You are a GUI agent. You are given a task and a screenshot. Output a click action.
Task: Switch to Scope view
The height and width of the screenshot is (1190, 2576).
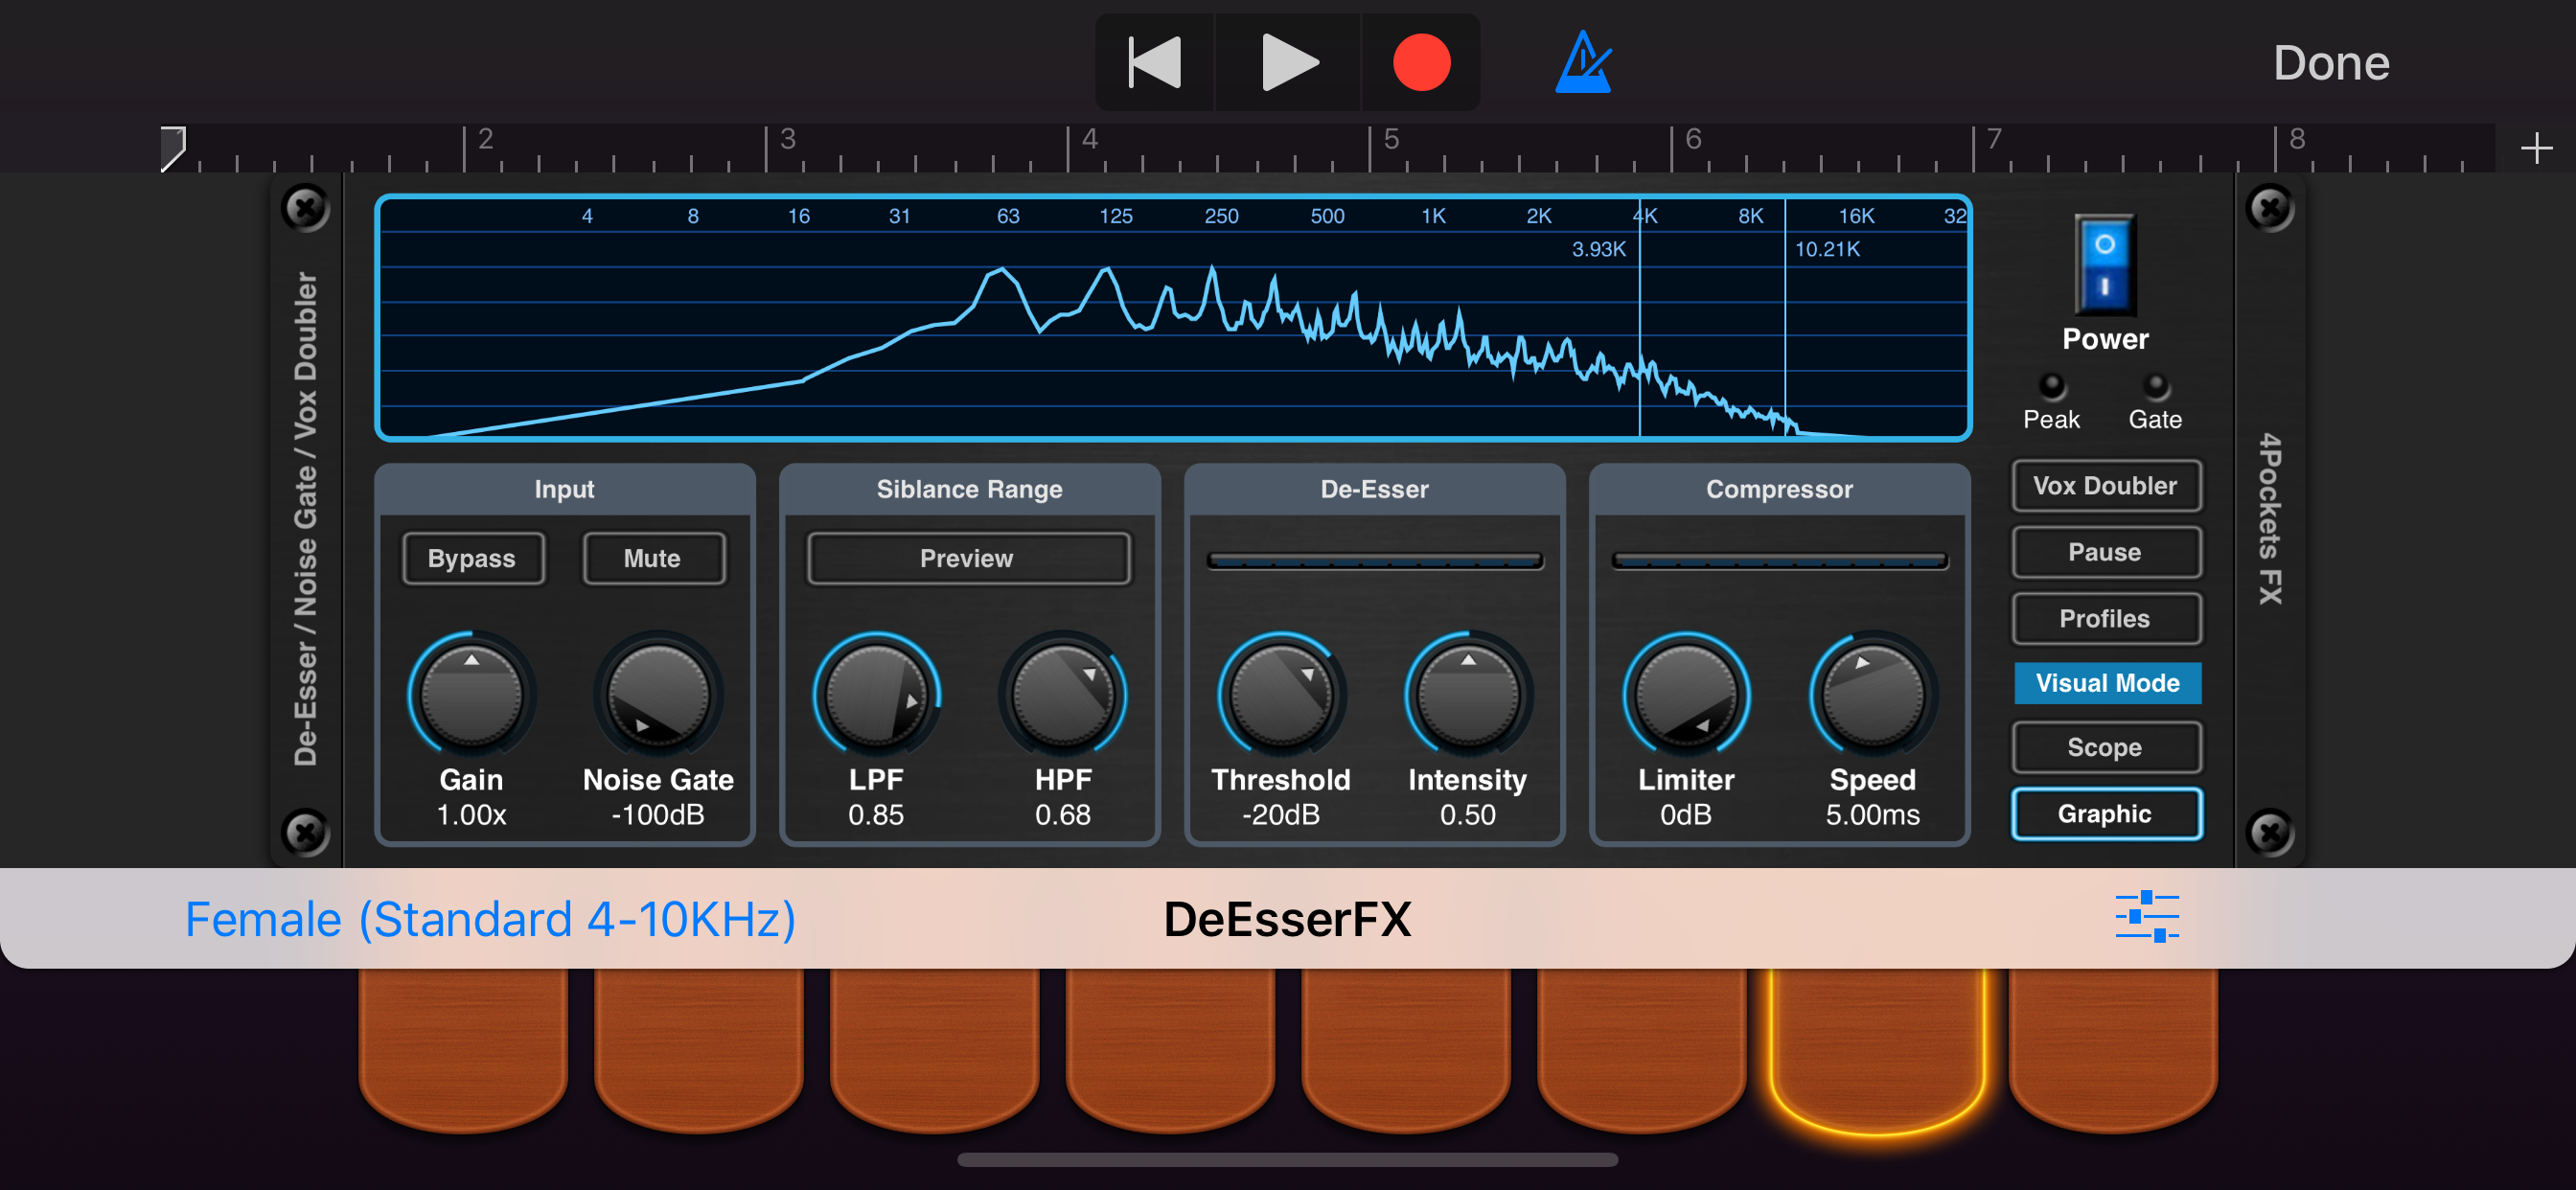2105,747
